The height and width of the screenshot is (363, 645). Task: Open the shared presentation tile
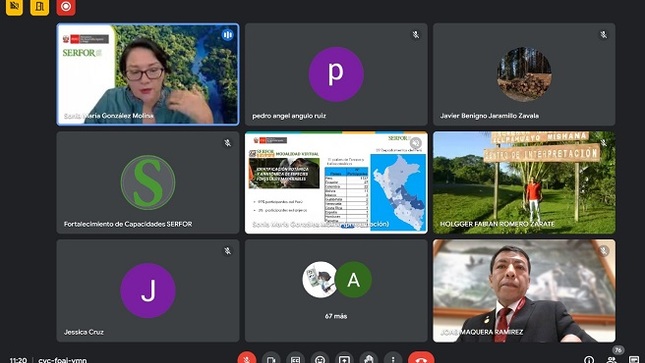pyautogui.click(x=336, y=182)
